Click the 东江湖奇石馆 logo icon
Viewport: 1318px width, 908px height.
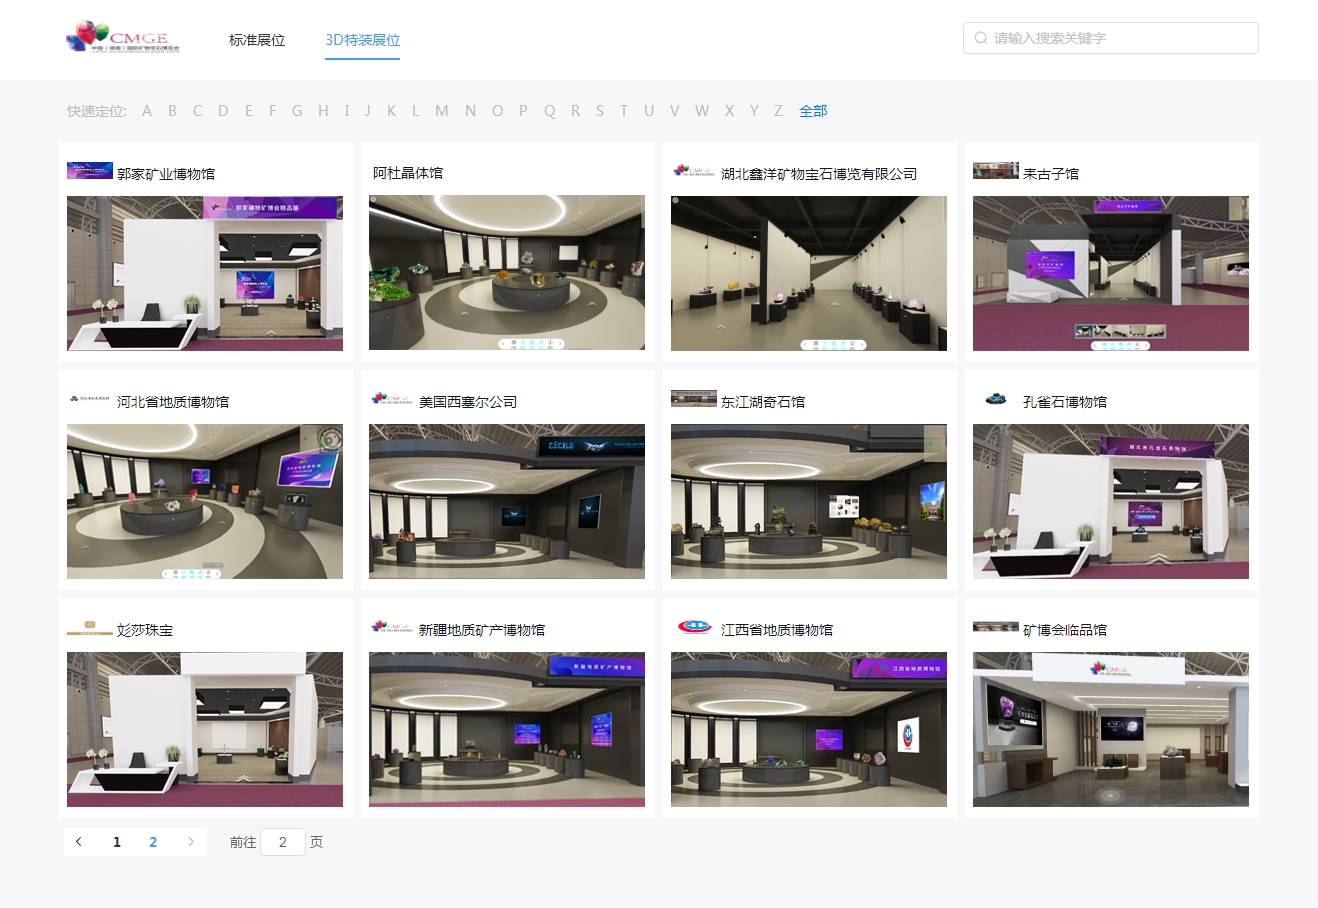tap(693, 399)
